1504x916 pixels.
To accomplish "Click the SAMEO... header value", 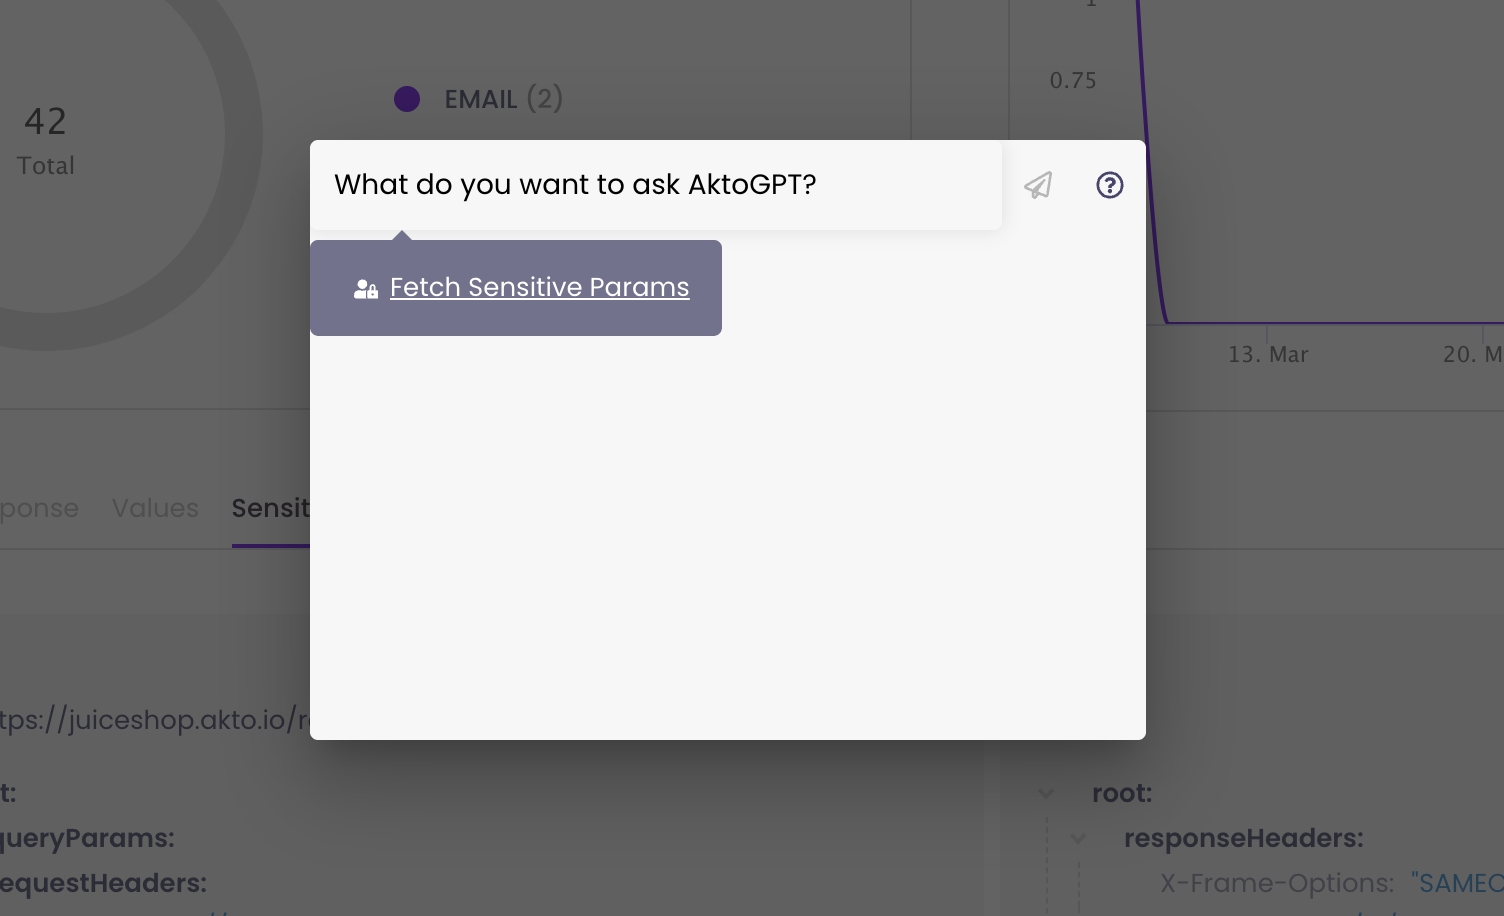I will point(1456,883).
